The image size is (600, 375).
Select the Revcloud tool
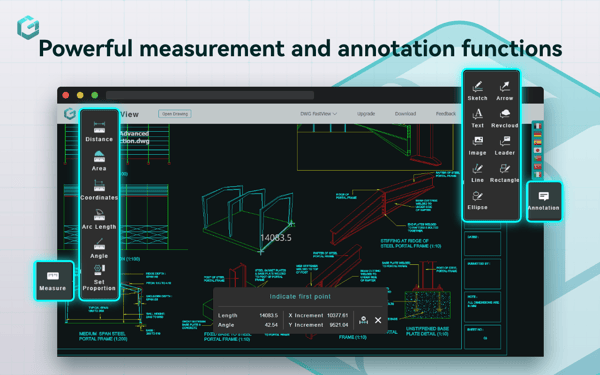click(504, 118)
